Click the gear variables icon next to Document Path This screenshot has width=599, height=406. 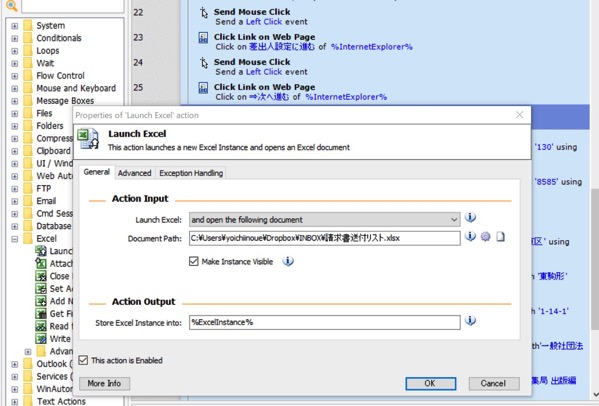click(486, 237)
